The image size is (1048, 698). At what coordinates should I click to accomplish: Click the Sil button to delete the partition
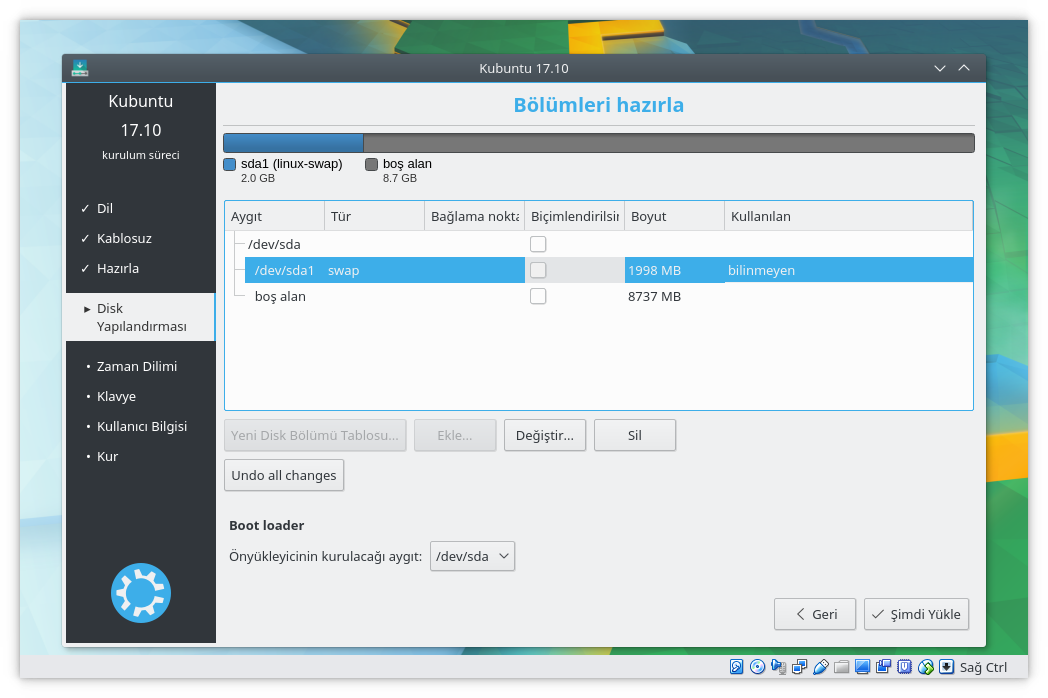(634, 435)
